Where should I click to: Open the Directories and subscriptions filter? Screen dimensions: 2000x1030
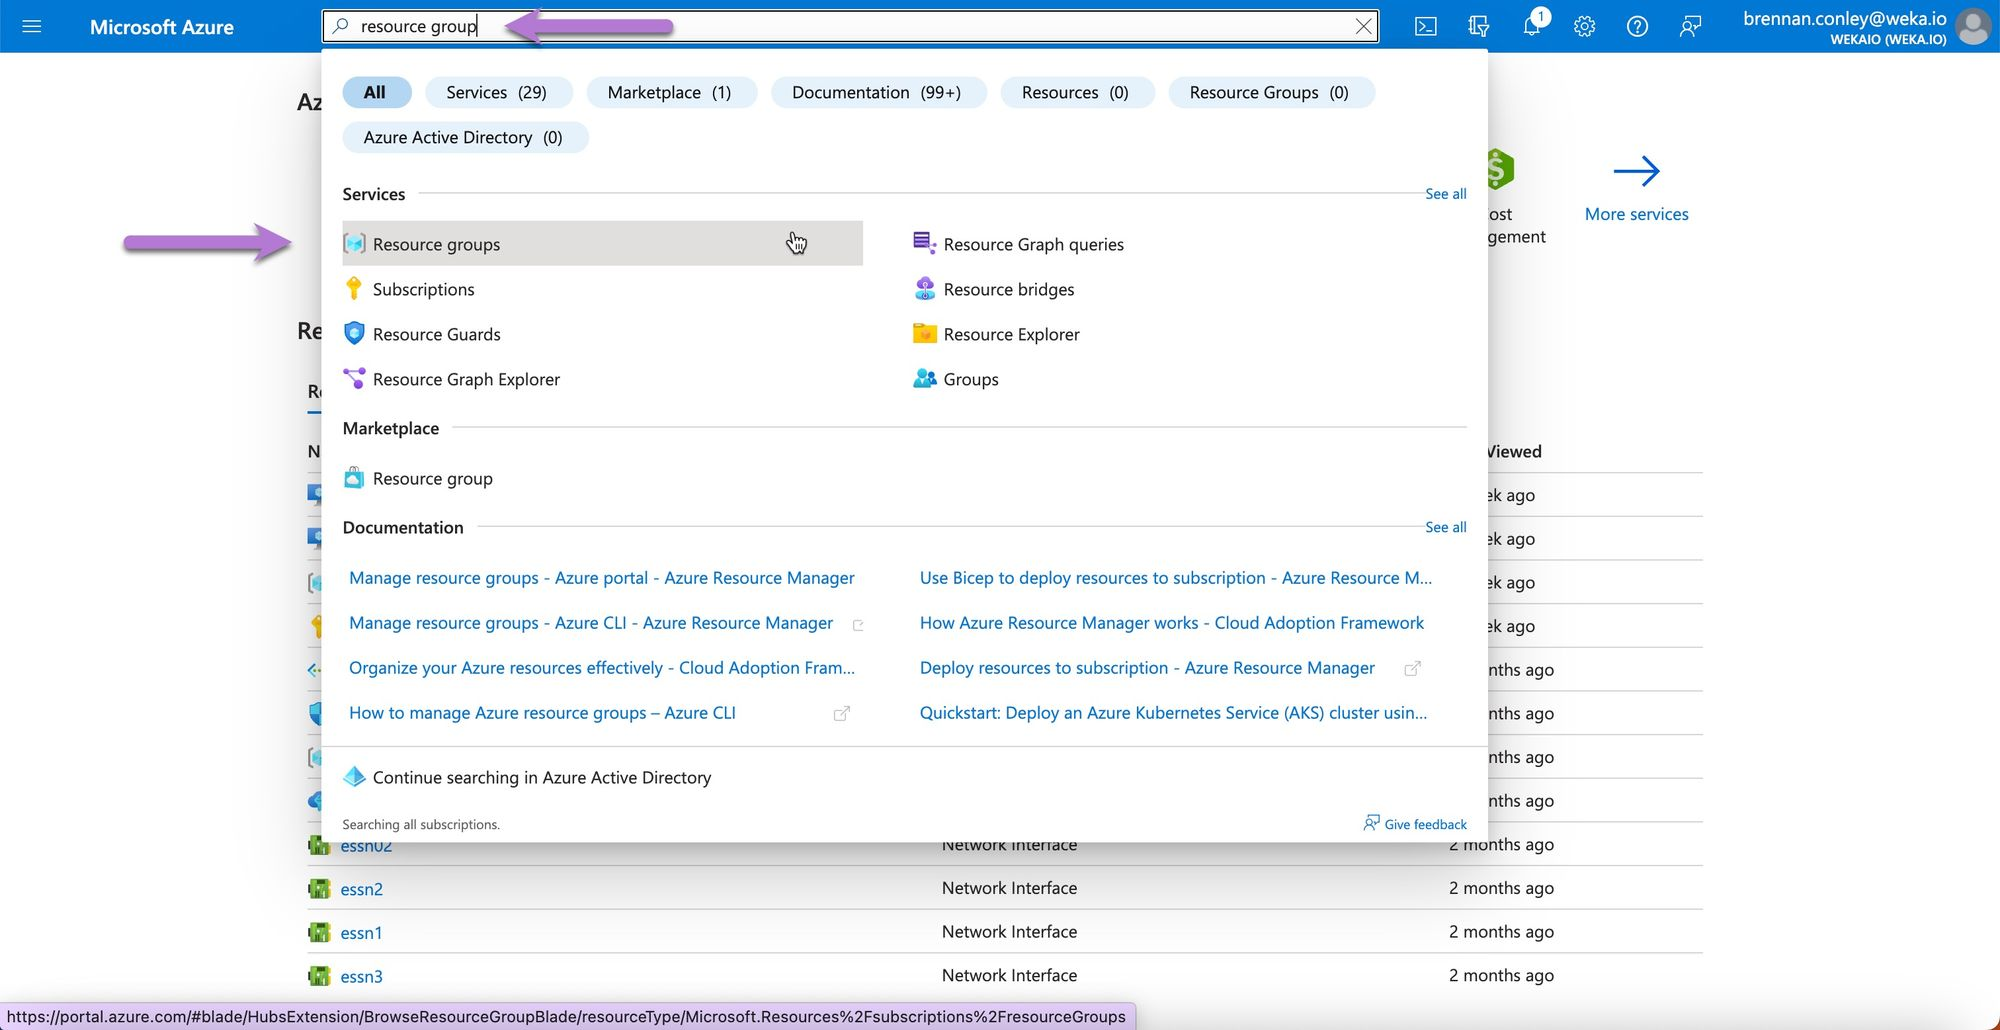pos(1478,26)
